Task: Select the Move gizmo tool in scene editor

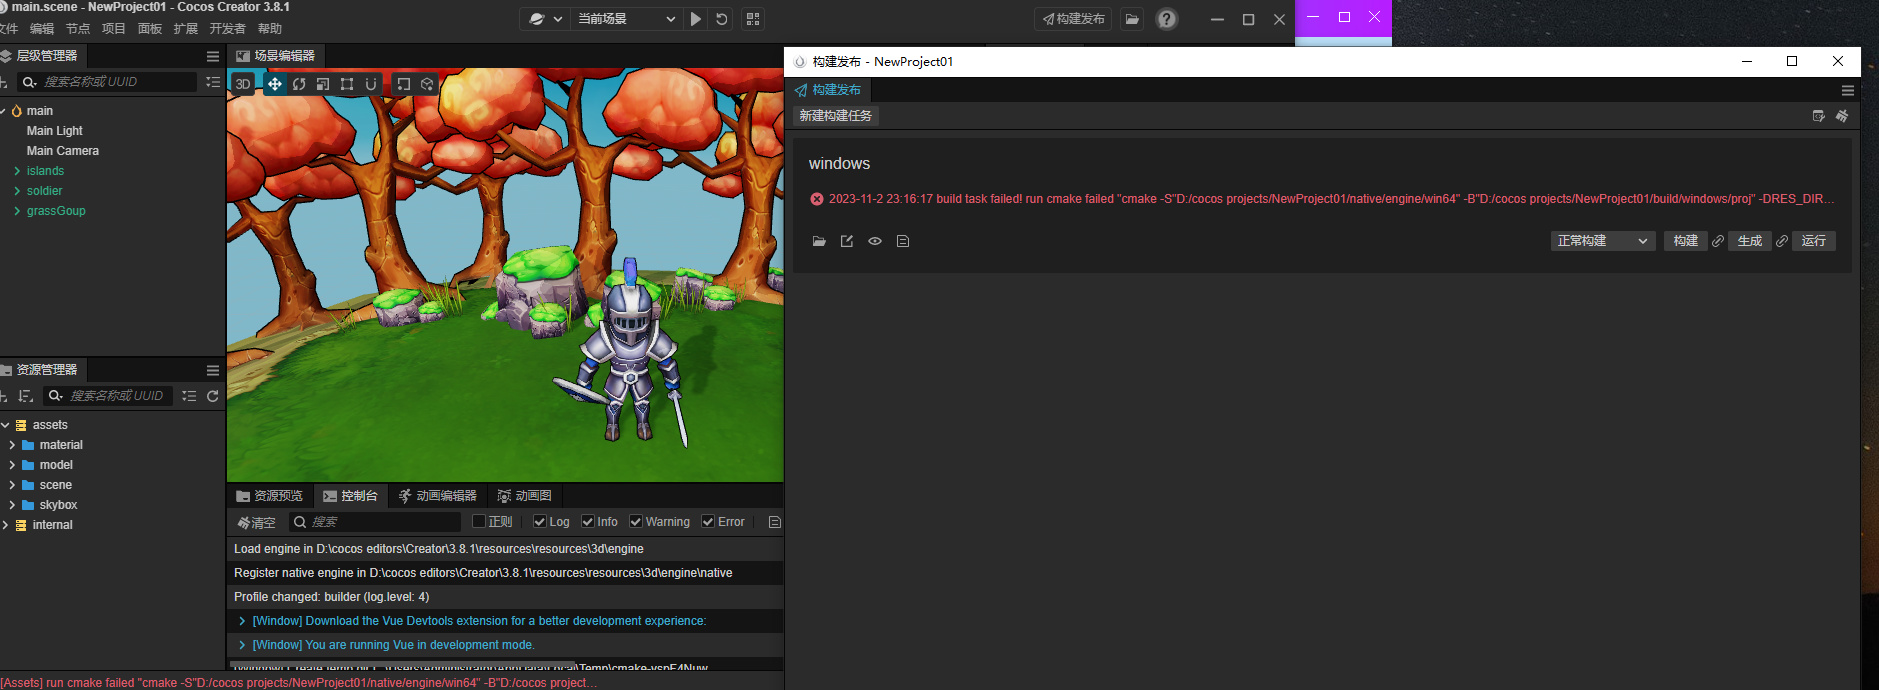Action: [274, 84]
